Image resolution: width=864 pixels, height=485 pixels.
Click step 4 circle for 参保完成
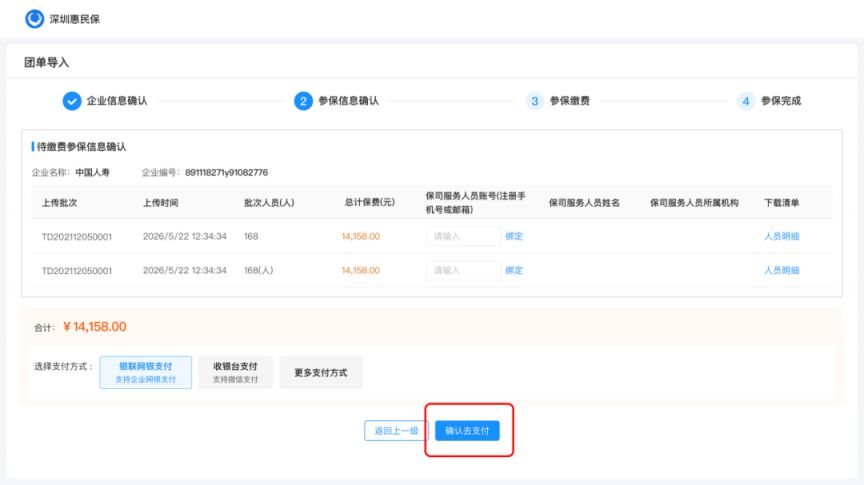(x=746, y=101)
